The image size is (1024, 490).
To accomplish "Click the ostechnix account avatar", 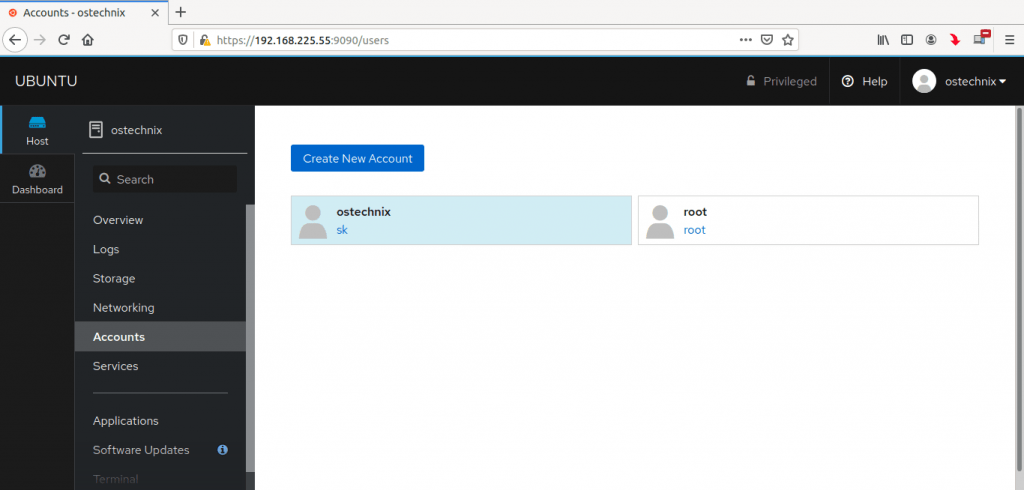I will tap(313, 221).
